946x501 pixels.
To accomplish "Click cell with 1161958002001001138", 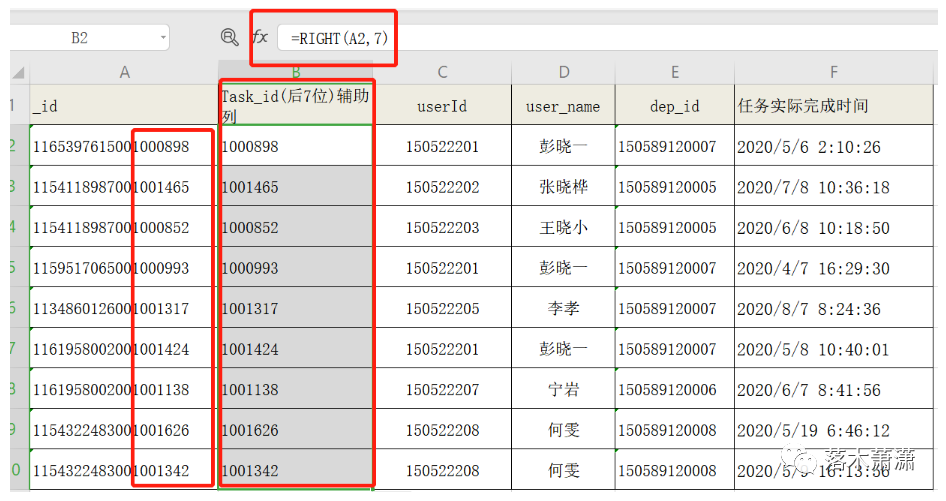I will [124, 389].
